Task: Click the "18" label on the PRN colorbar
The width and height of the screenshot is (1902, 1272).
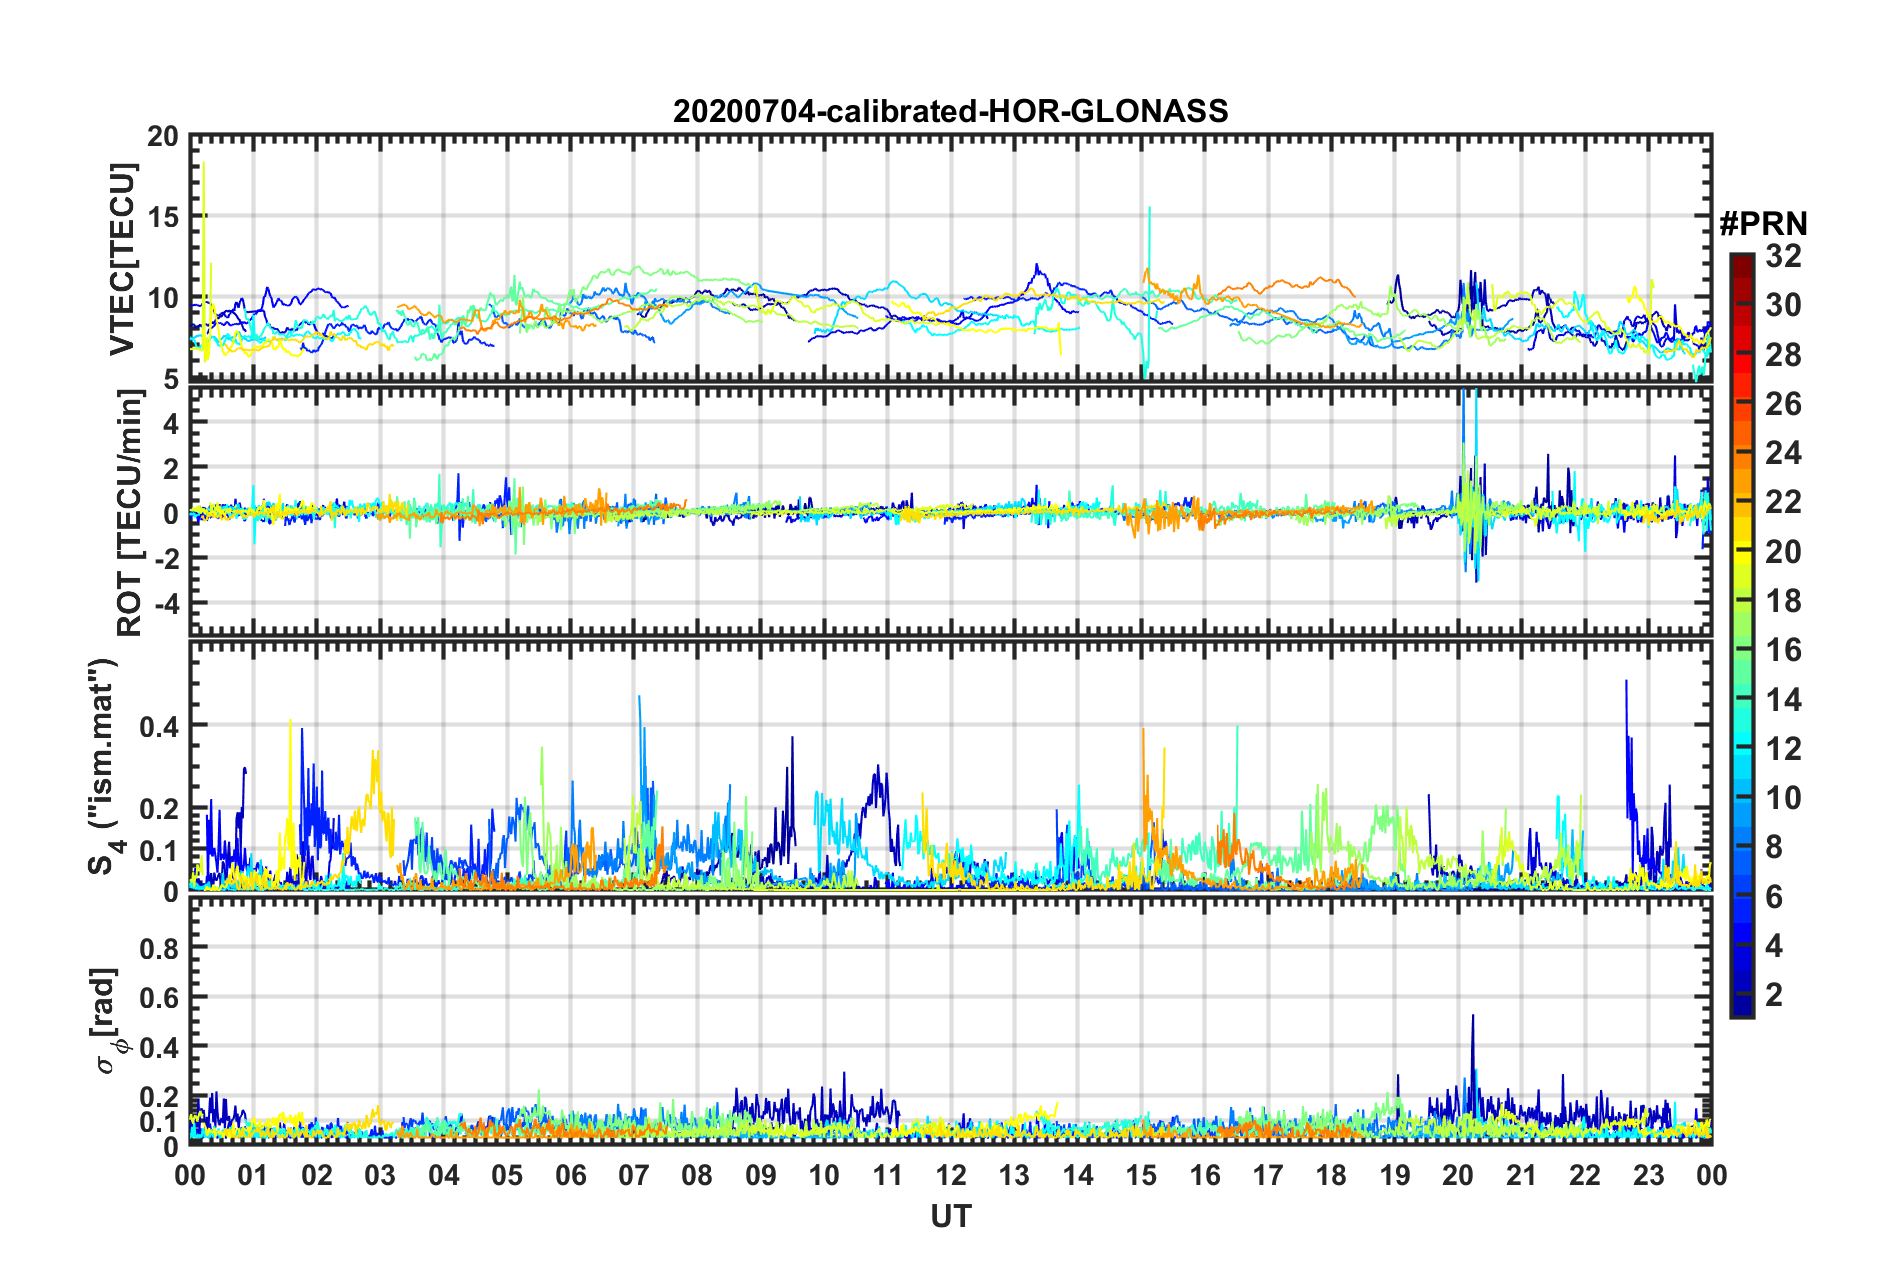Action: [x=1783, y=601]
